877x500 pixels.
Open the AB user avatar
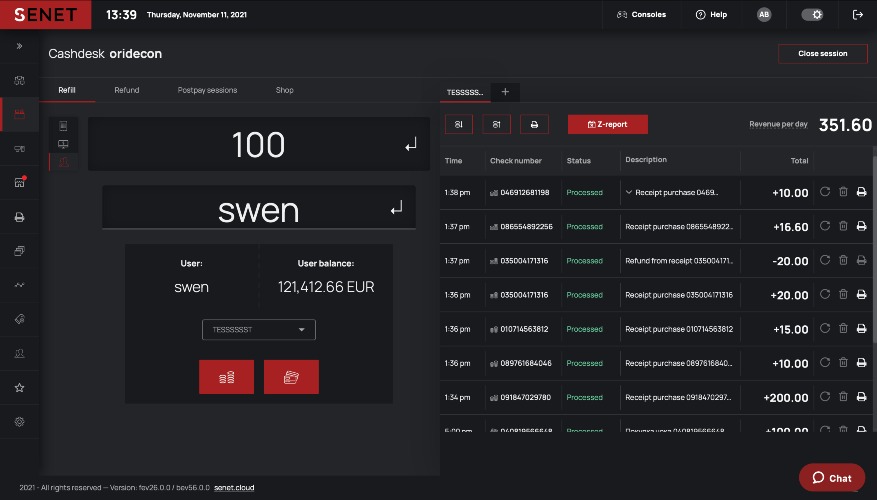coord(764,15)
